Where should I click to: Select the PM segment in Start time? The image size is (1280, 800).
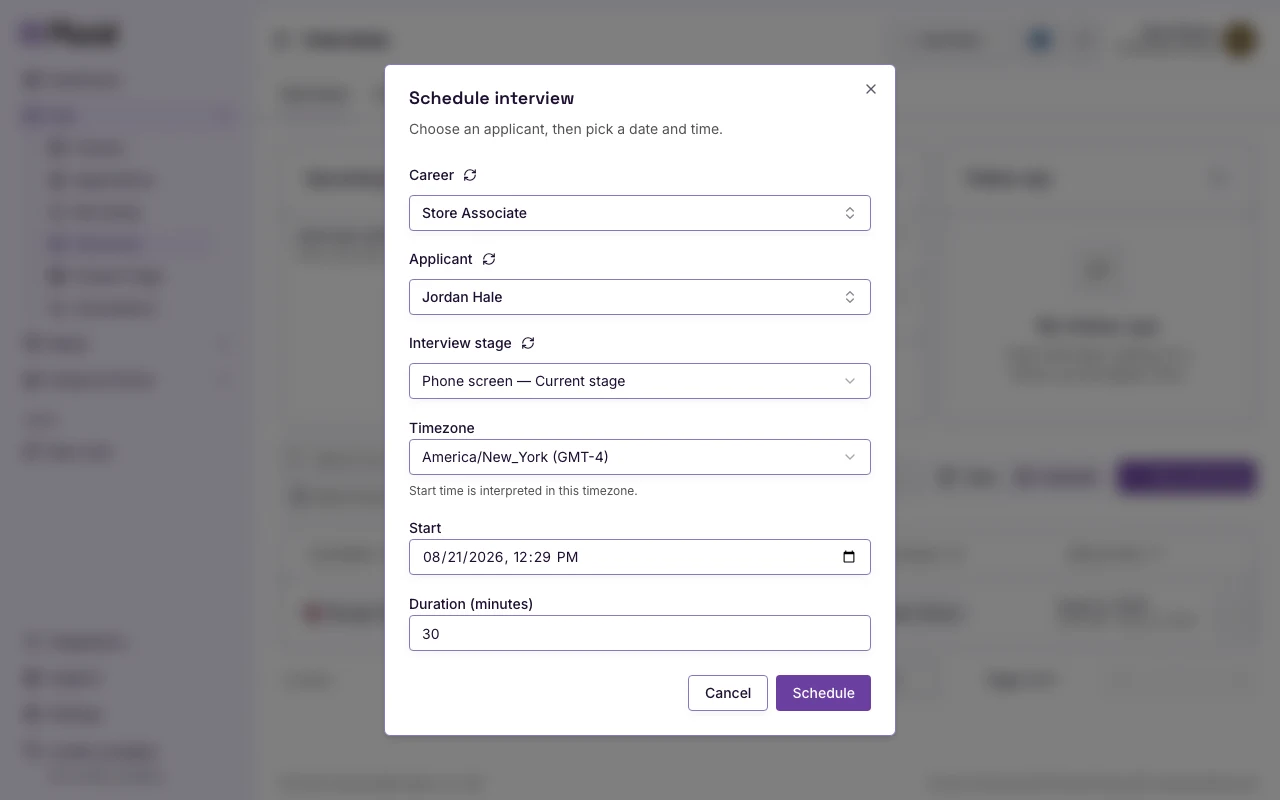coord(567,557)
